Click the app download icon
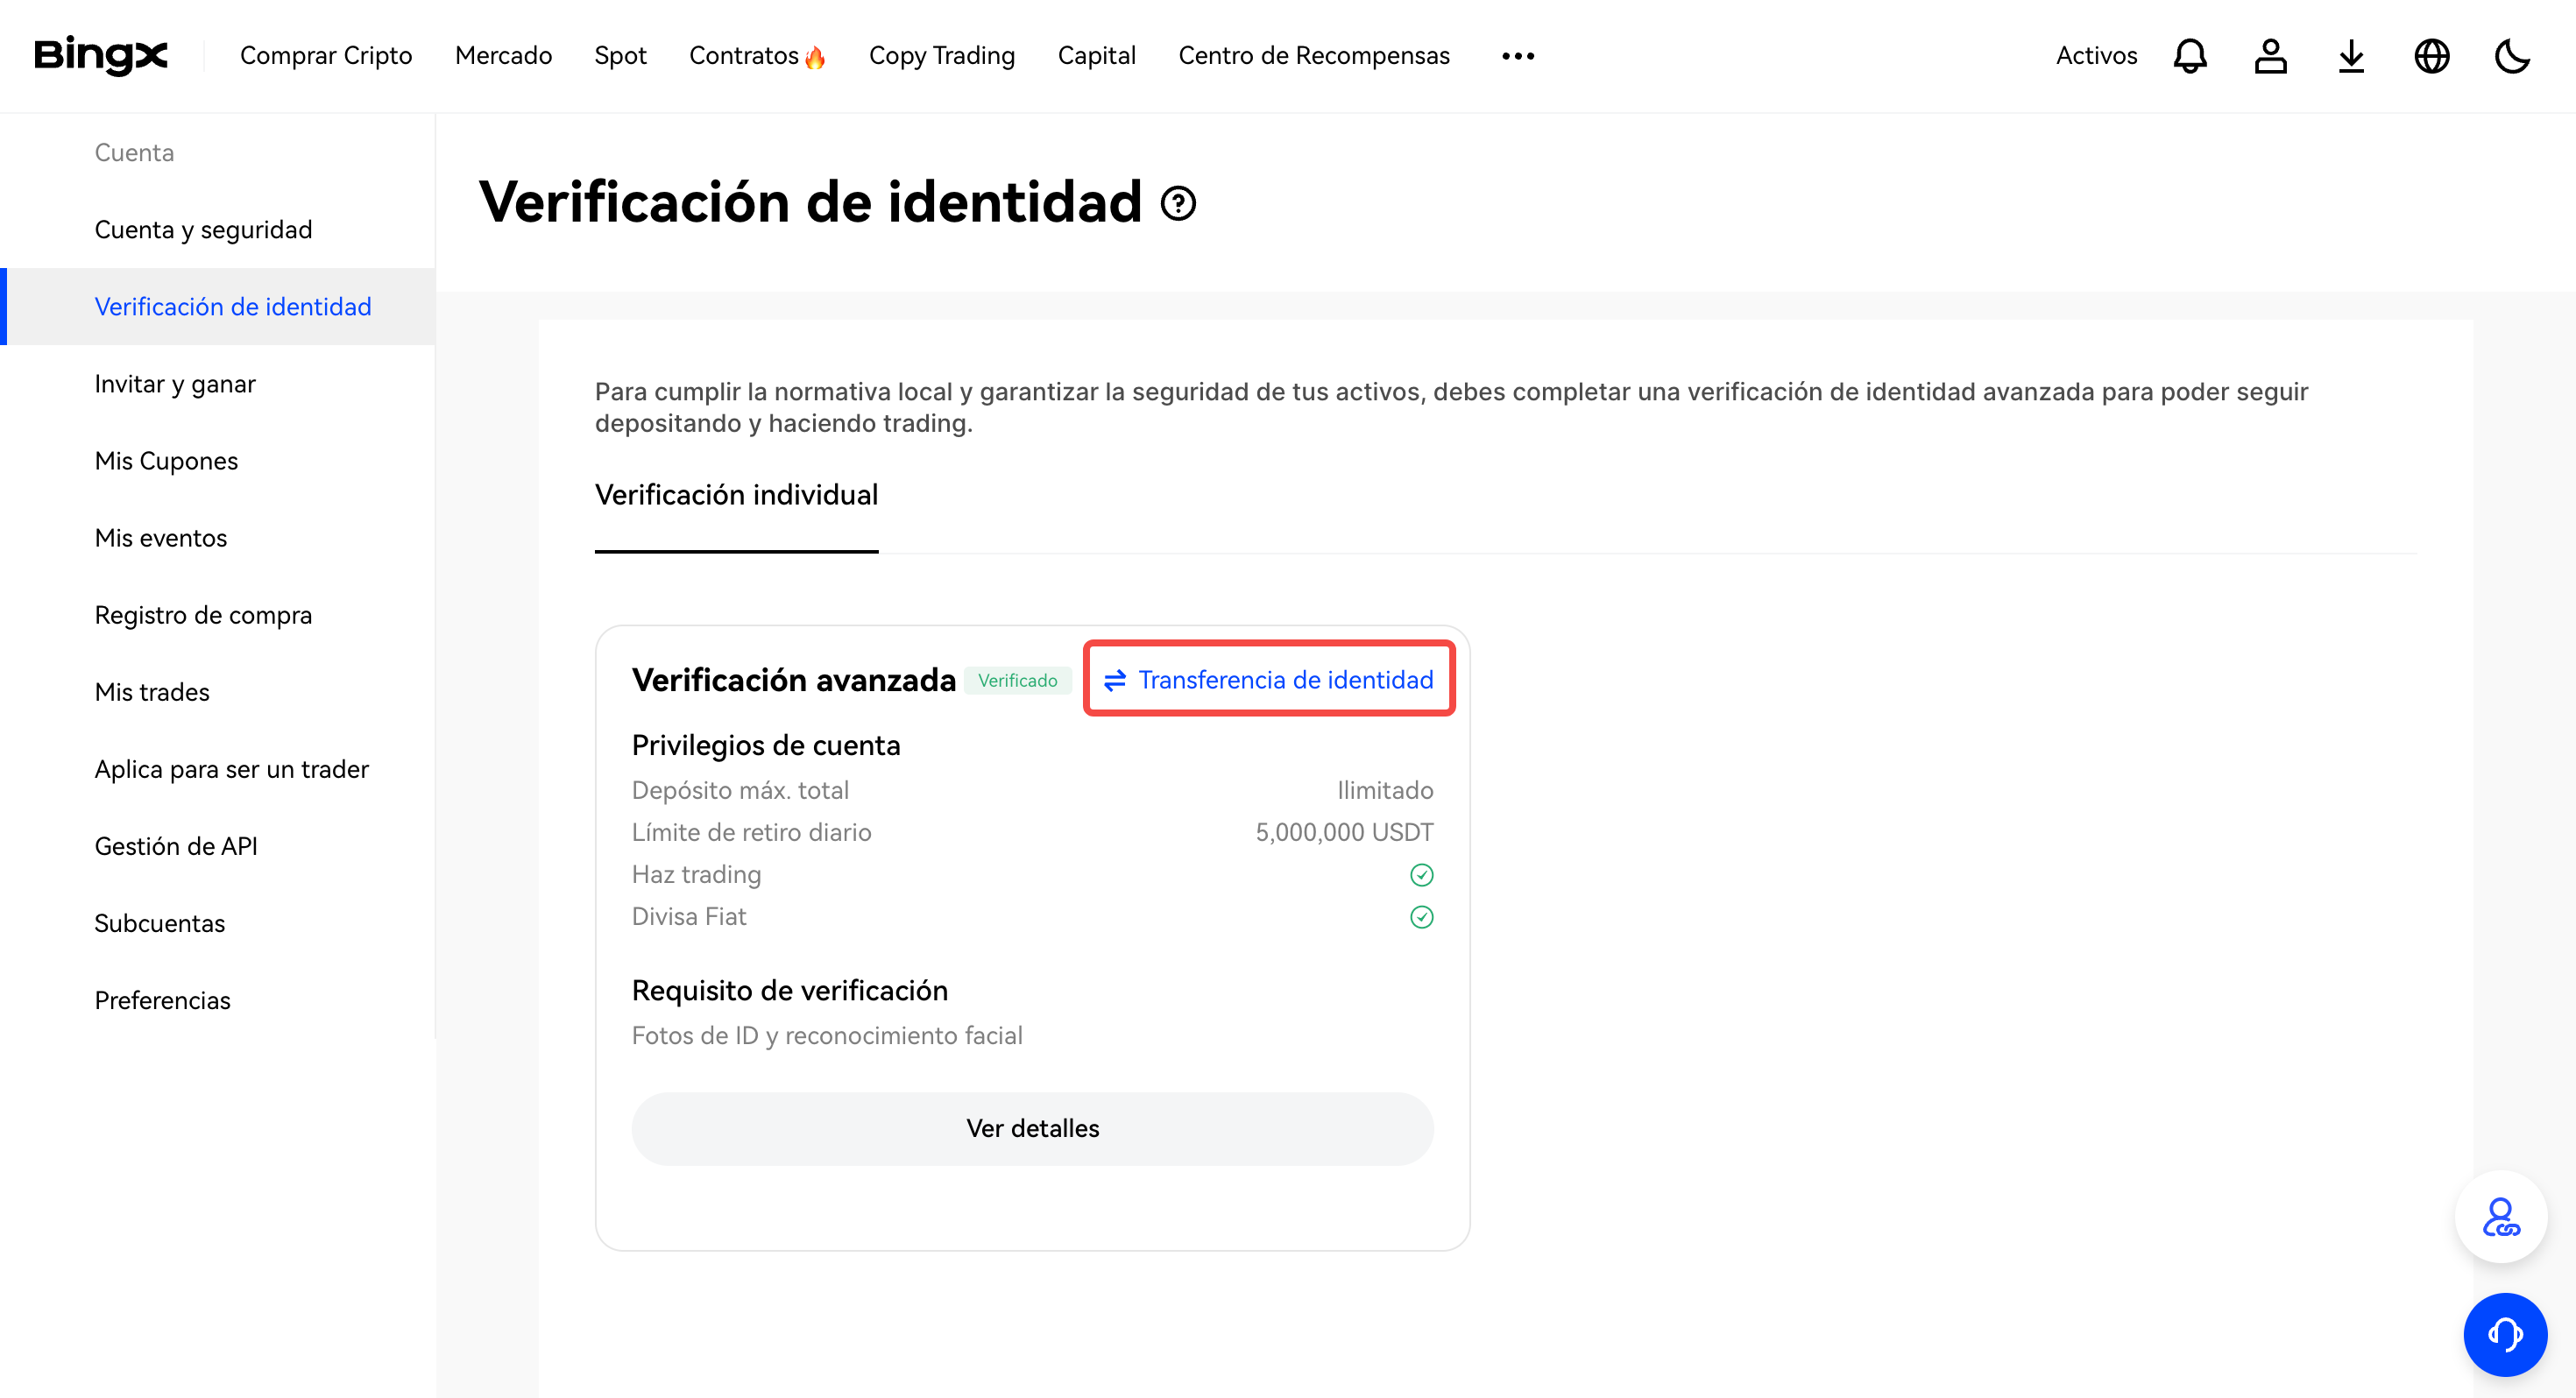2576x1398 pixels. click(2351, 56)
